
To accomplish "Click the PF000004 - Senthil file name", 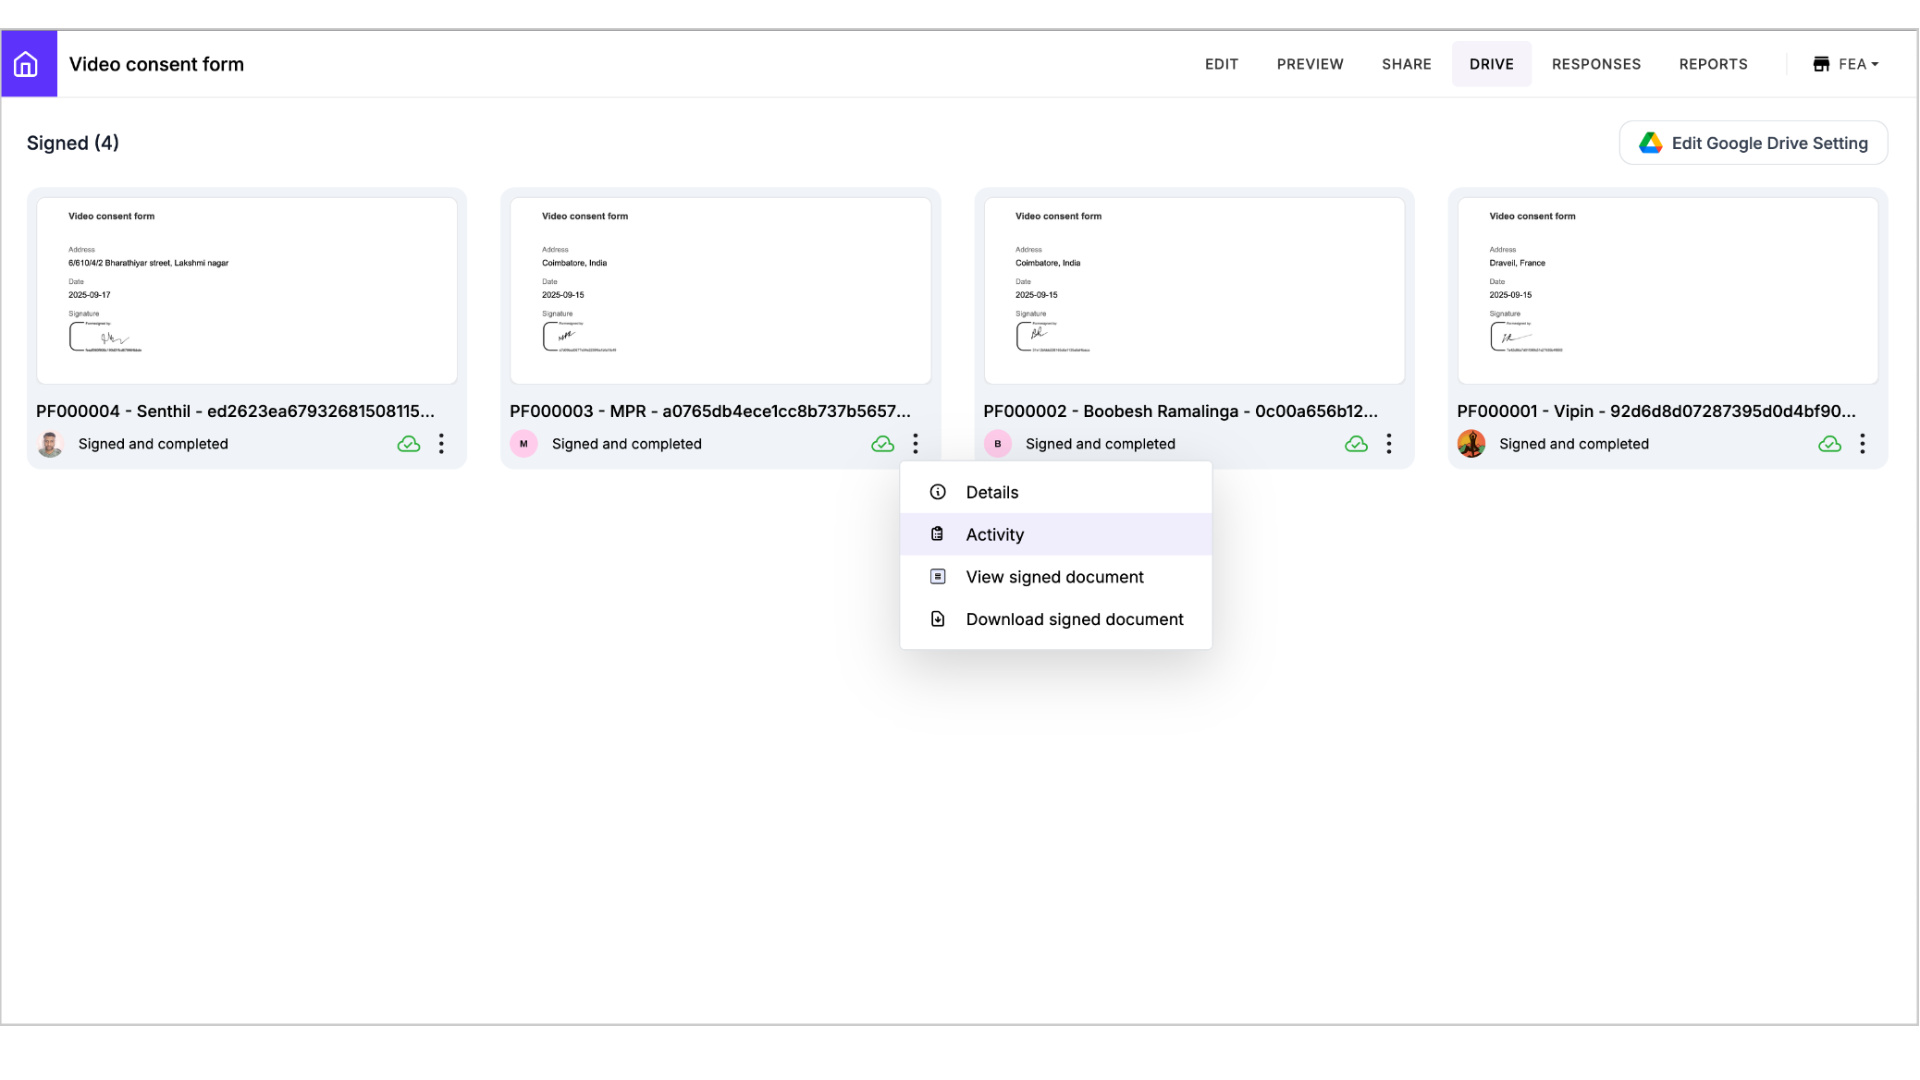I will (235, 411).
